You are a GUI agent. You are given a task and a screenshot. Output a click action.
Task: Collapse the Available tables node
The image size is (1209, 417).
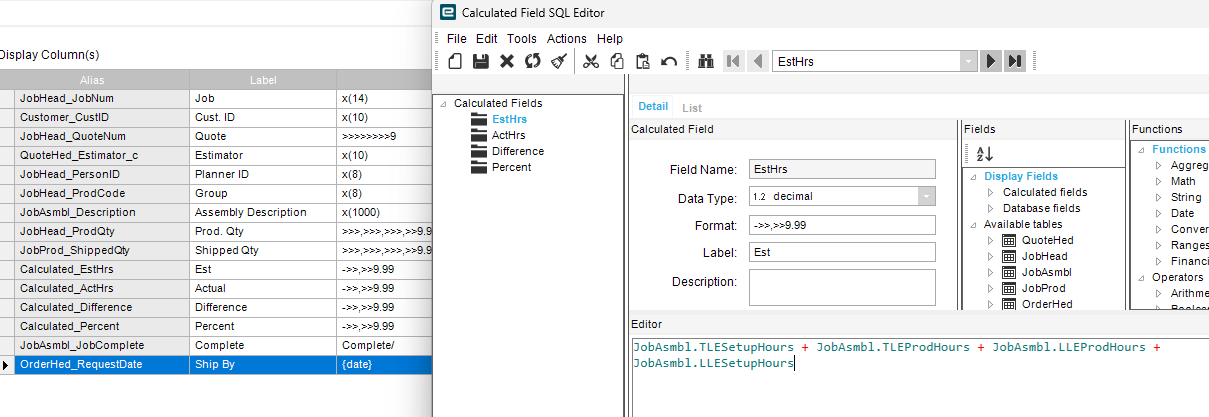(973, 225)
